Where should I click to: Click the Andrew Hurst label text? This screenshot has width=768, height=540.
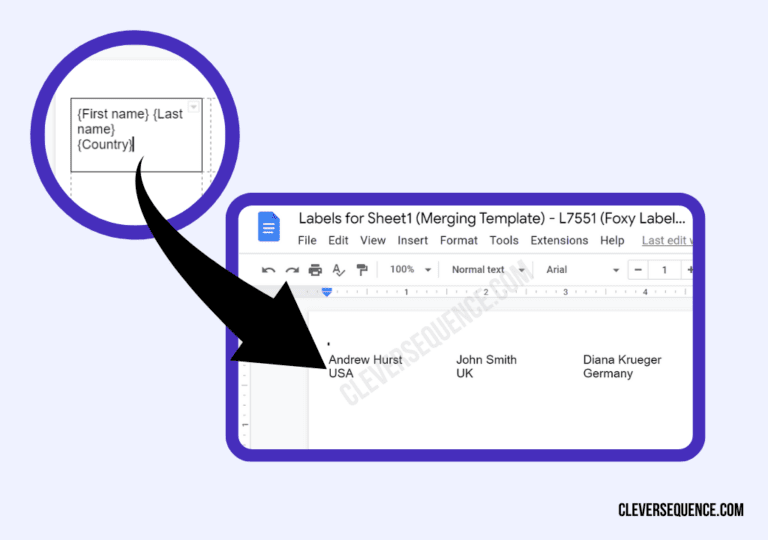point(365,360)
